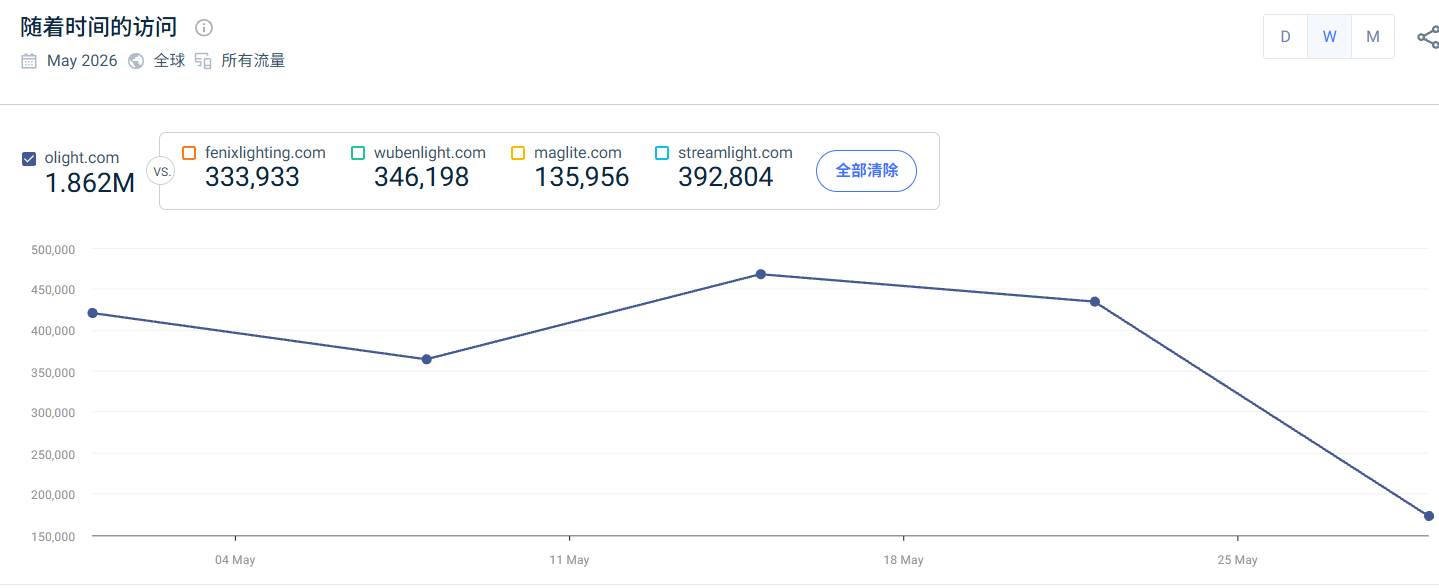Click the 500,000 y-axis label

click(54, 249)
